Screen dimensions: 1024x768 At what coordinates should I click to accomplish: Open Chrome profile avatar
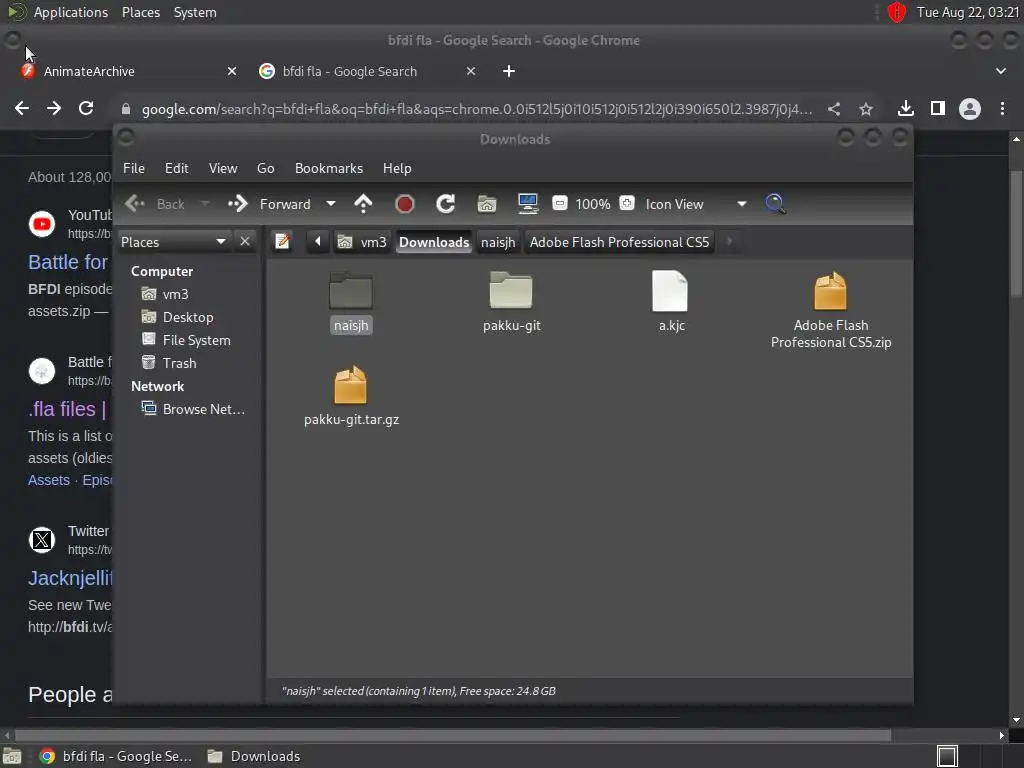(x=970, y=108)
